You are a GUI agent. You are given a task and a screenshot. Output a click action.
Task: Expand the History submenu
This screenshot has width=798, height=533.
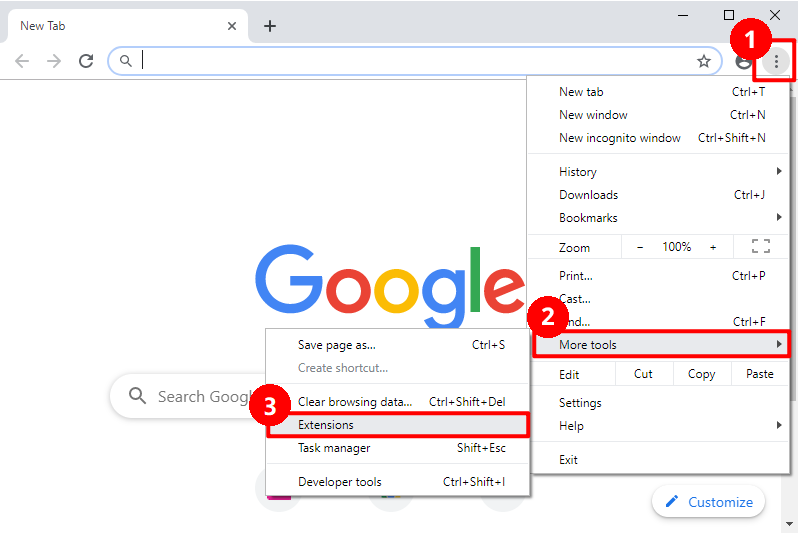click(660, 172)
